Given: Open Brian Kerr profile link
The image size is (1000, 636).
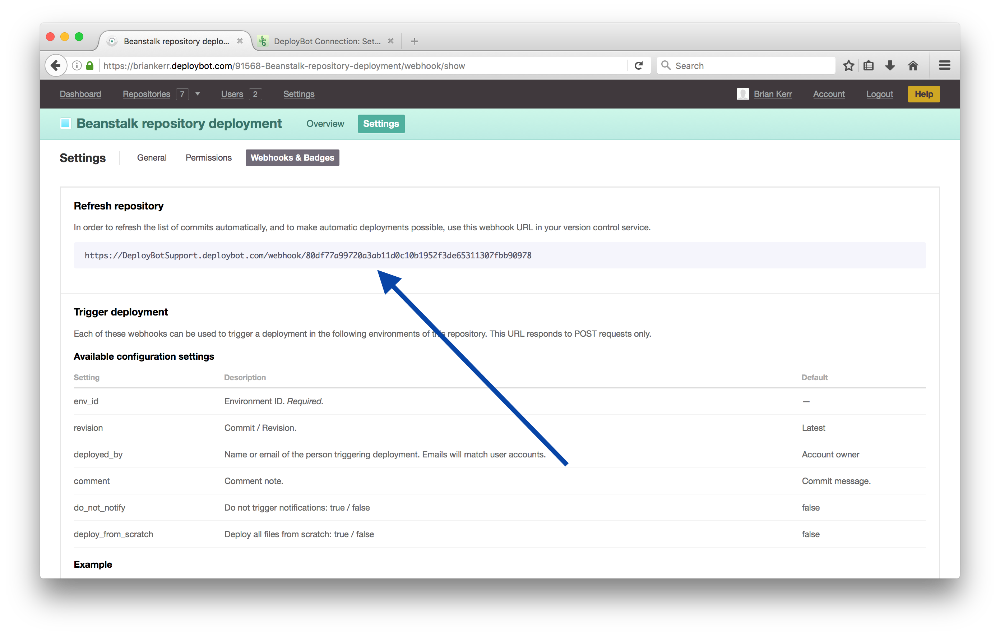Looking at the screenshot, I should 772,94.
